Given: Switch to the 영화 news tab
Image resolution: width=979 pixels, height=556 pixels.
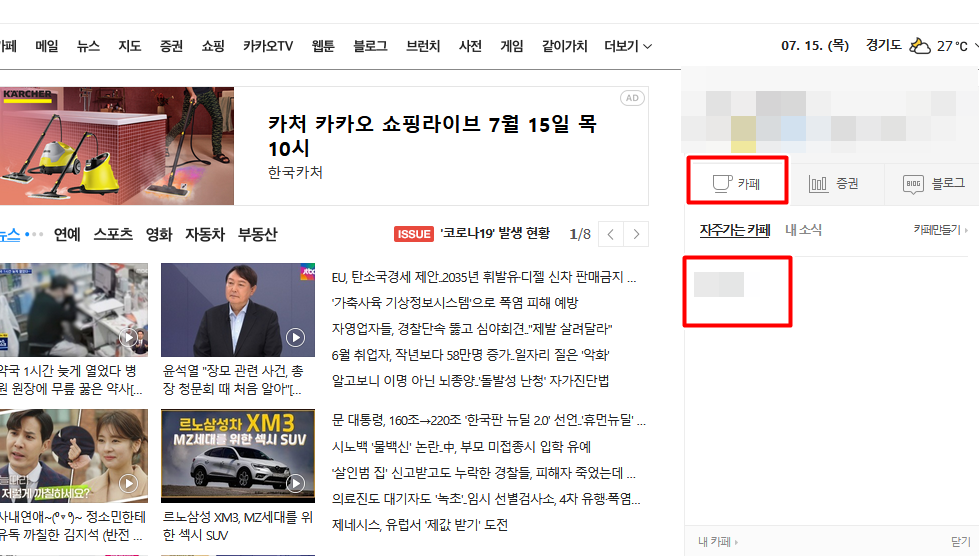Looking at the screenshot, I should tap(159, 235).
